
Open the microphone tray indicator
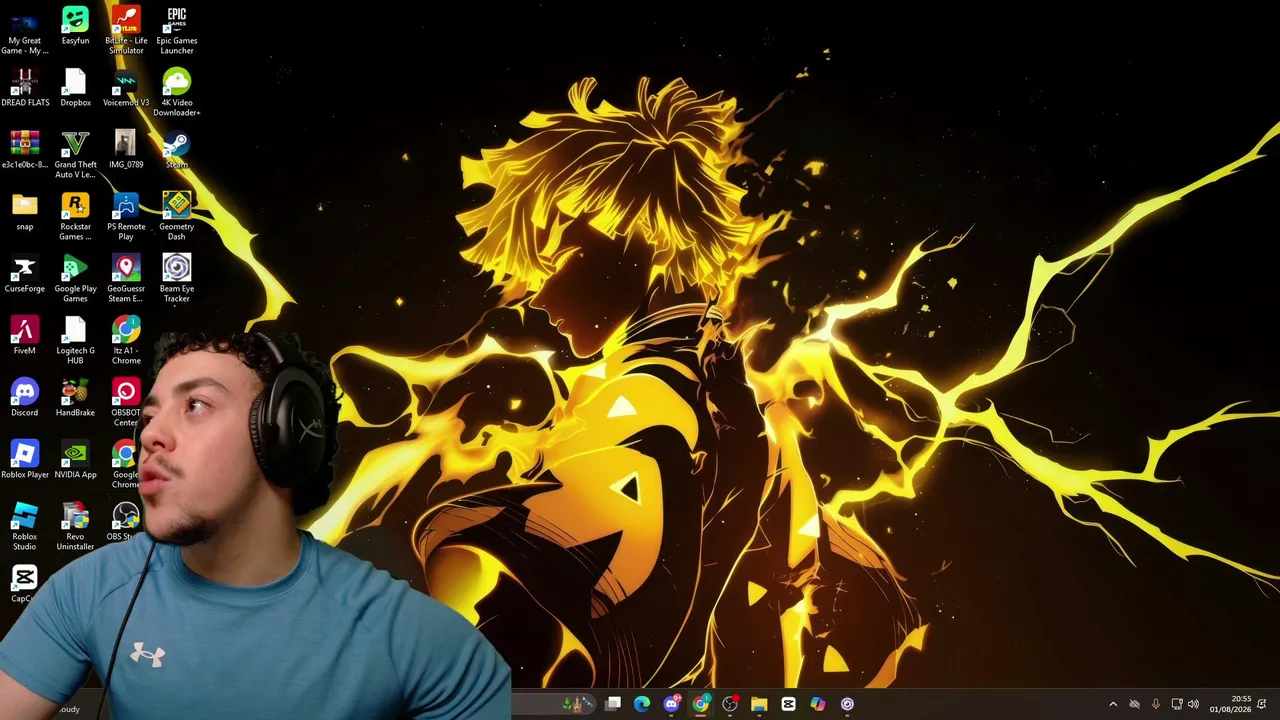(1155, 704)
